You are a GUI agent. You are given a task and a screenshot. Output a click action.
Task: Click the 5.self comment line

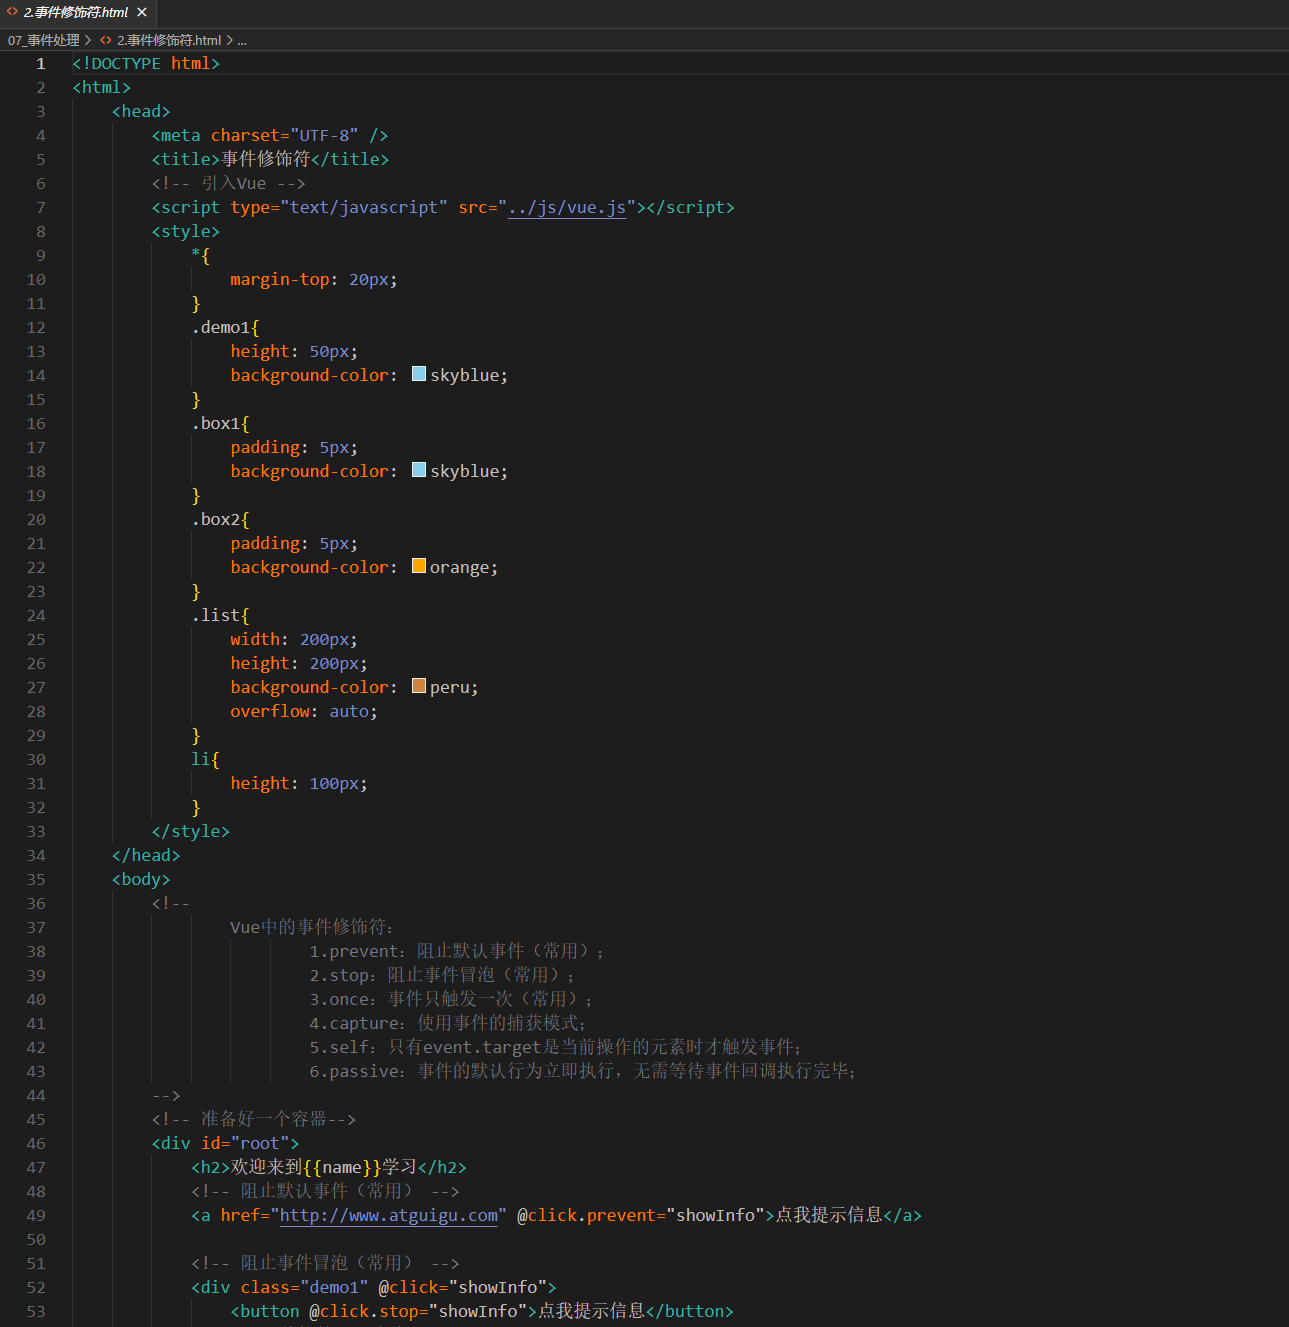click(556, 1047)
